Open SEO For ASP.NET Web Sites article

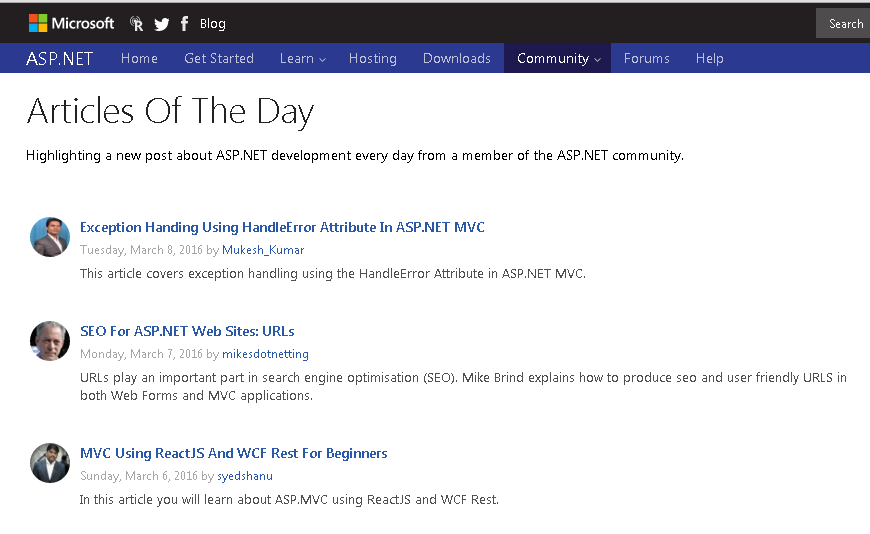187,331
